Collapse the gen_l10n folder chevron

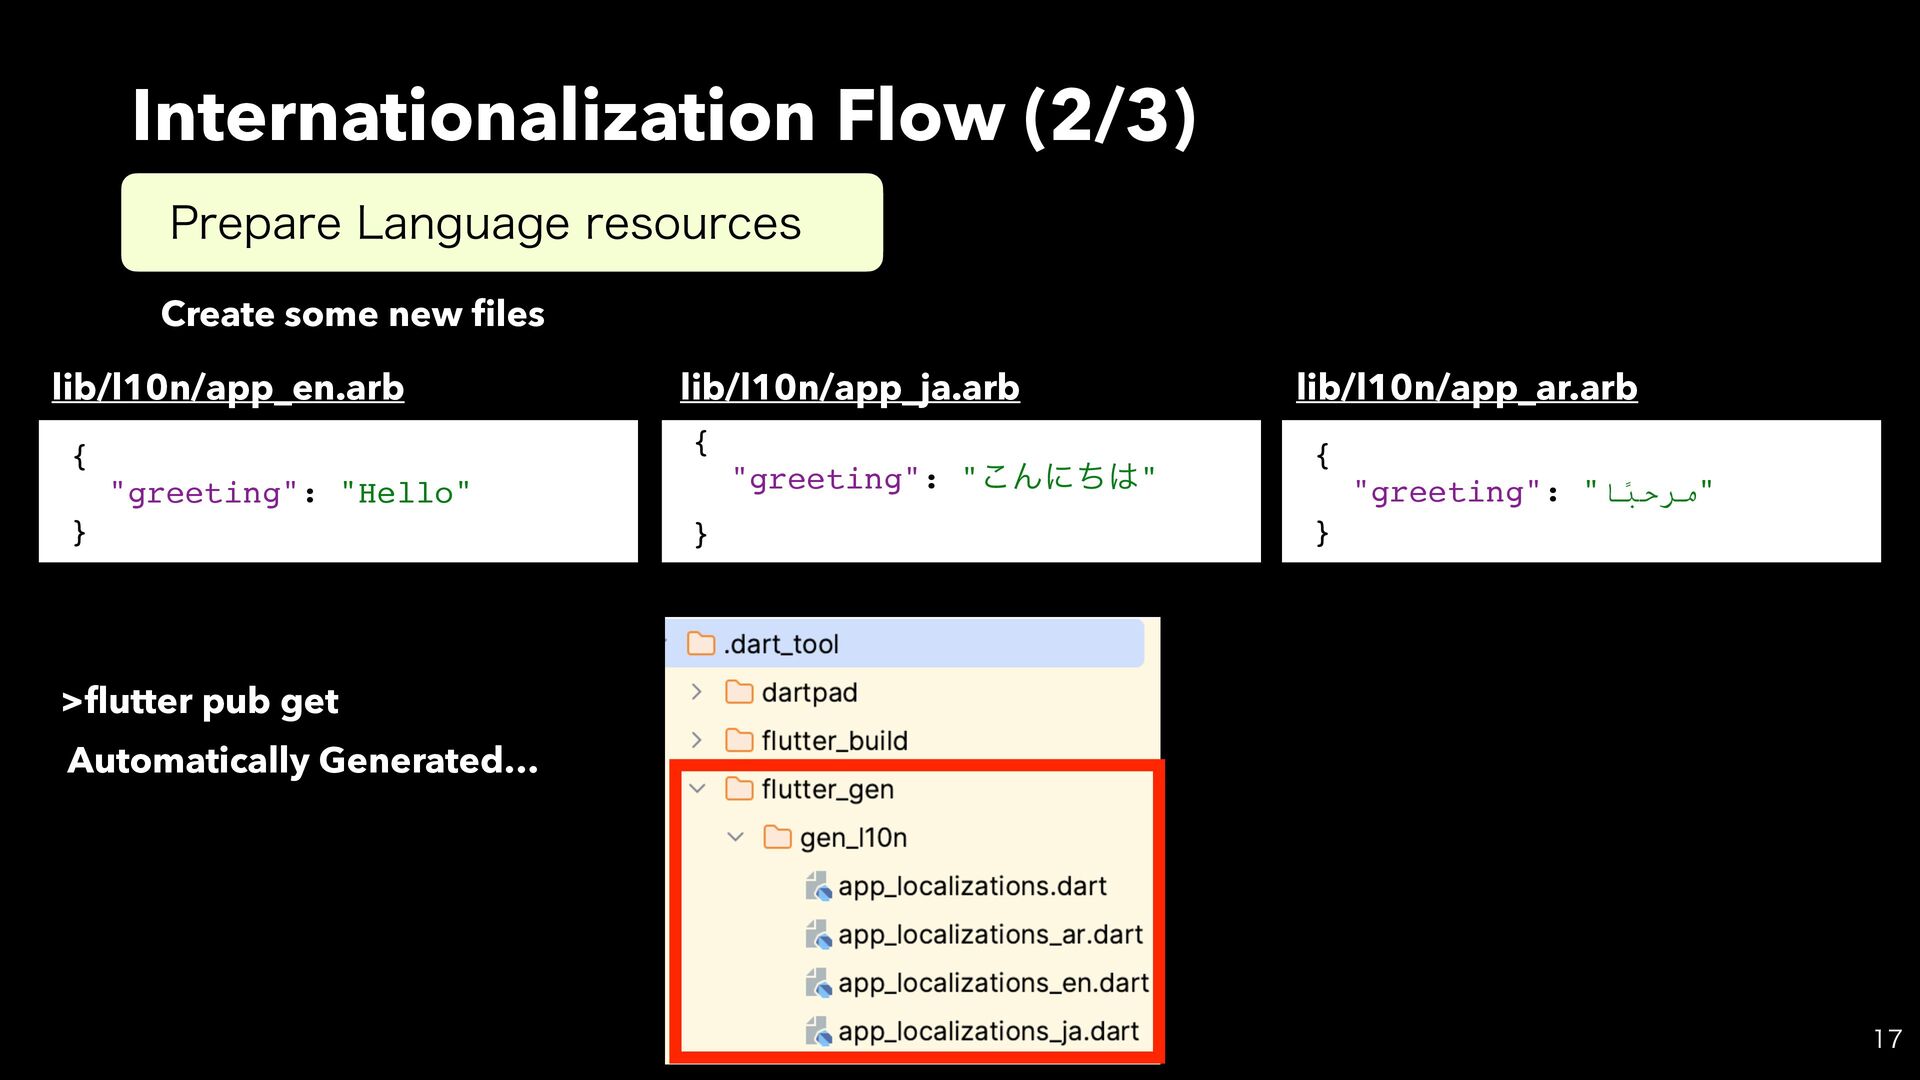(x=735, y=837)
